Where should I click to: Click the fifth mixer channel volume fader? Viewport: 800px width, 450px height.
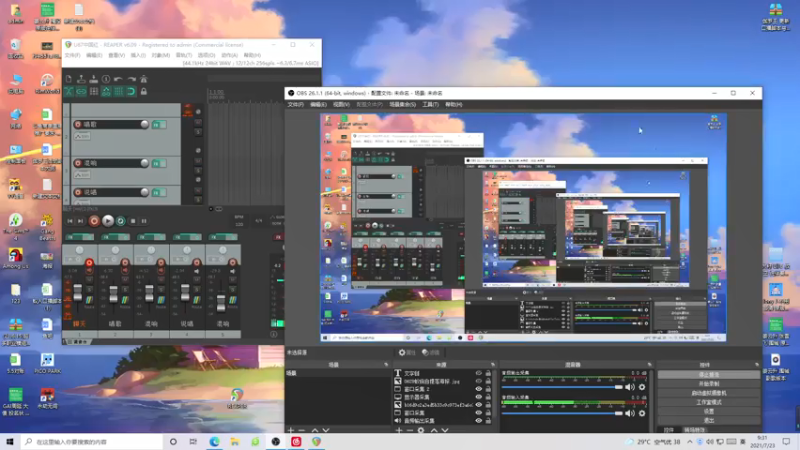[221, 304]
